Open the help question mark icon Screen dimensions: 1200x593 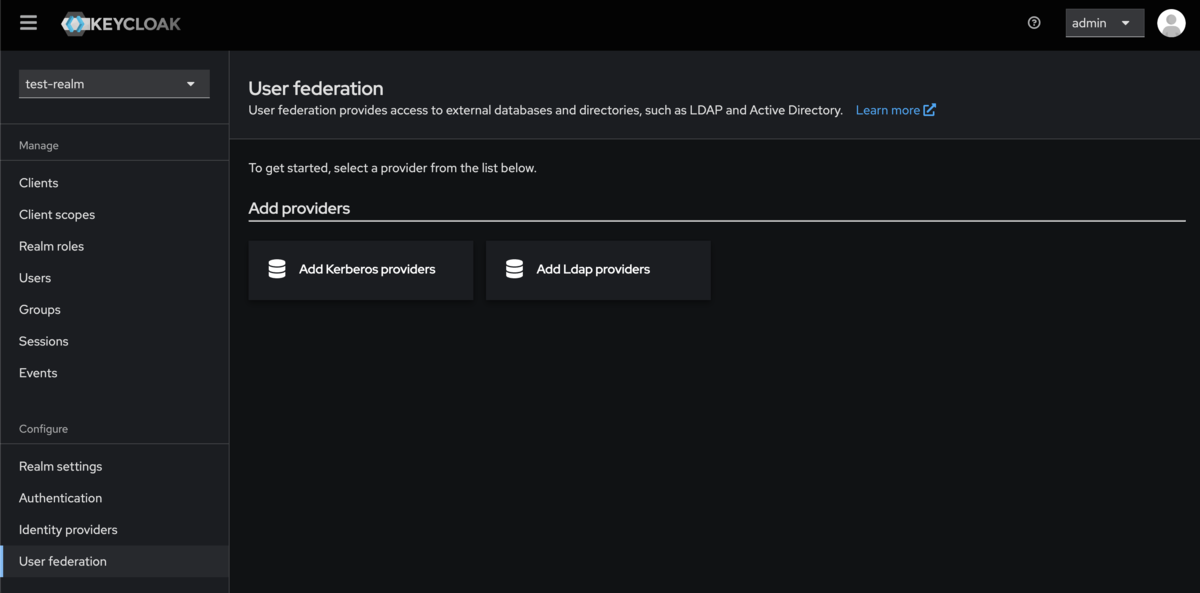1034,23
